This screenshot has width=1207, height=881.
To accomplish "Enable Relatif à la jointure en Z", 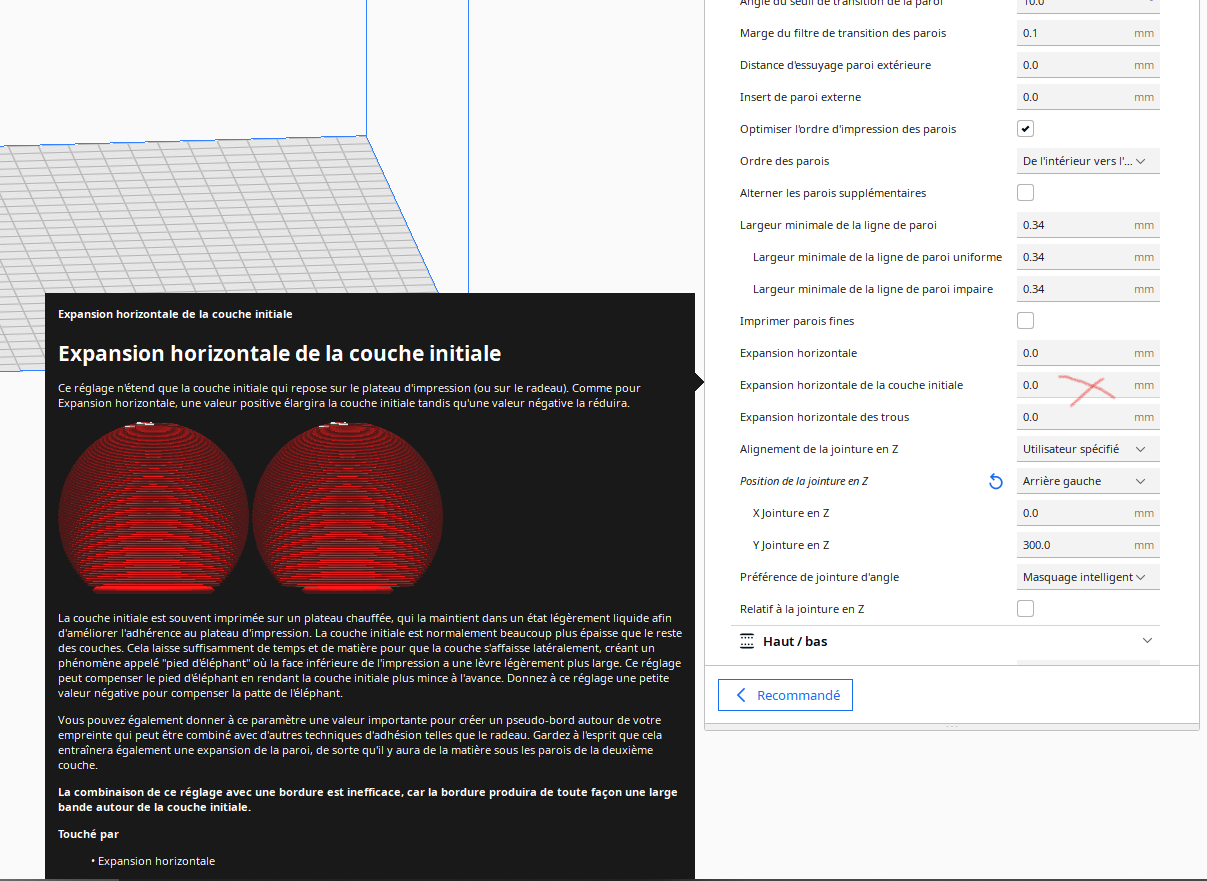I will (1025, 609).
